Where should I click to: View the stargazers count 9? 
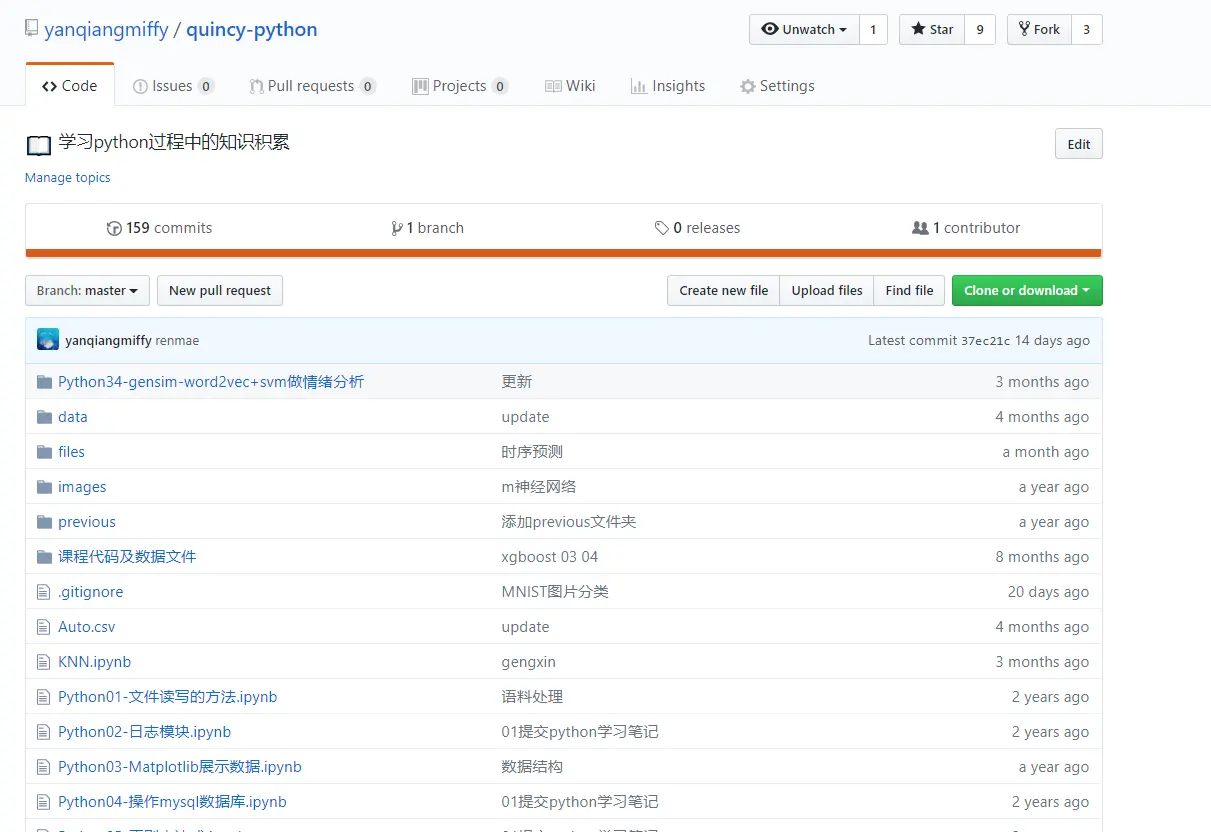980,30
